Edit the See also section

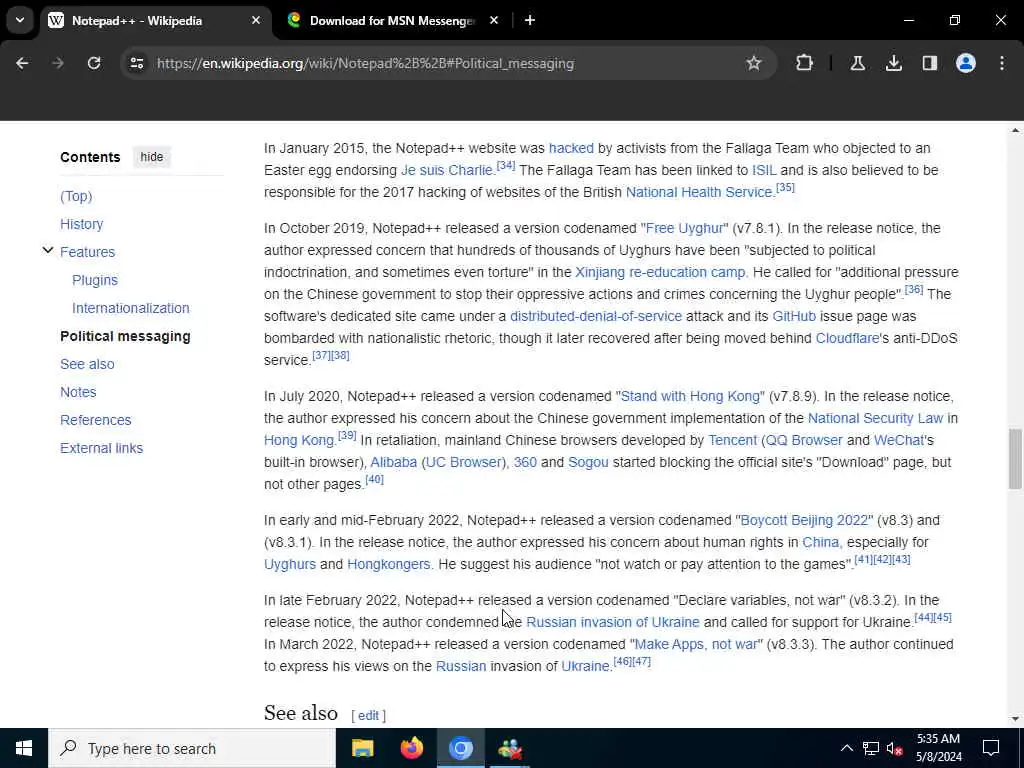(x=368, y=715)
